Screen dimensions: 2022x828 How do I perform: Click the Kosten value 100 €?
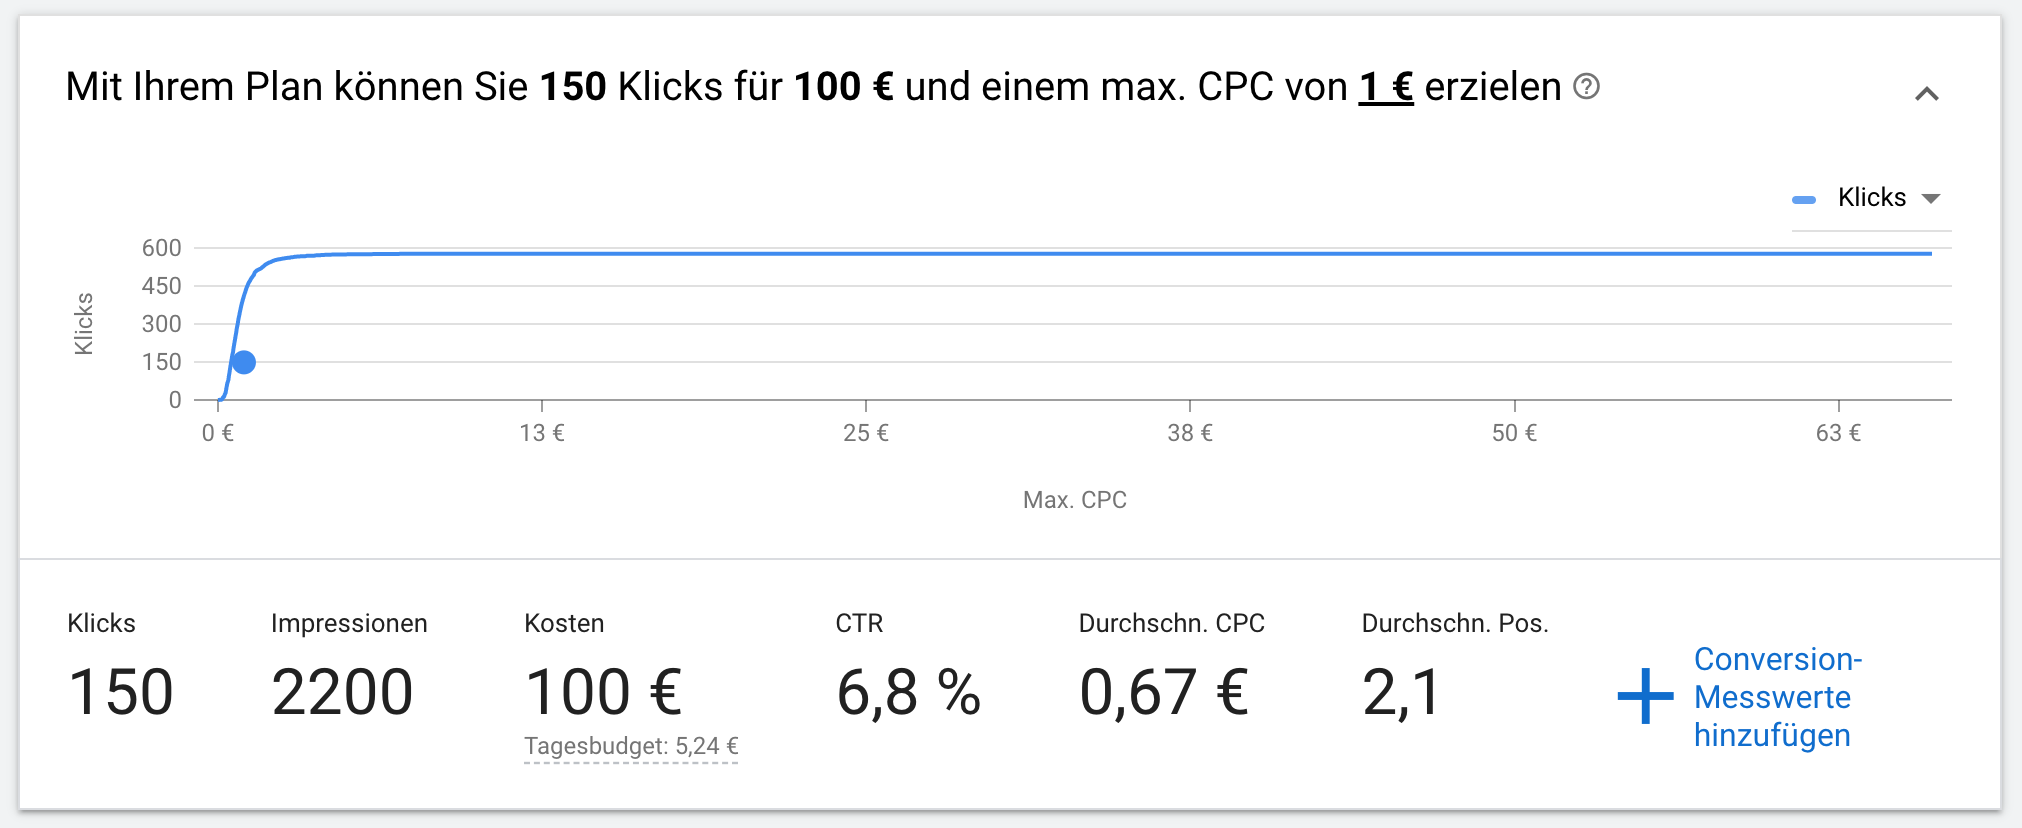tap(604, 692)
